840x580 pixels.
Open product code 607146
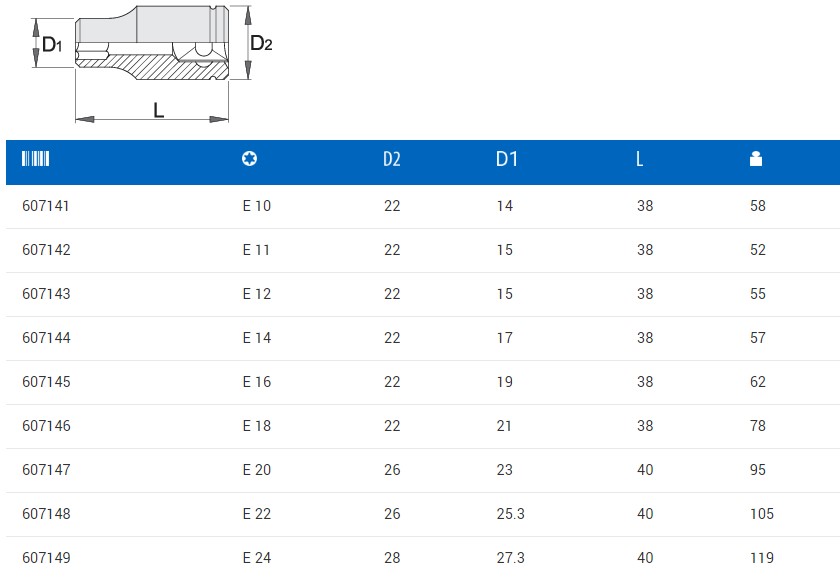[x=46, y=426]
